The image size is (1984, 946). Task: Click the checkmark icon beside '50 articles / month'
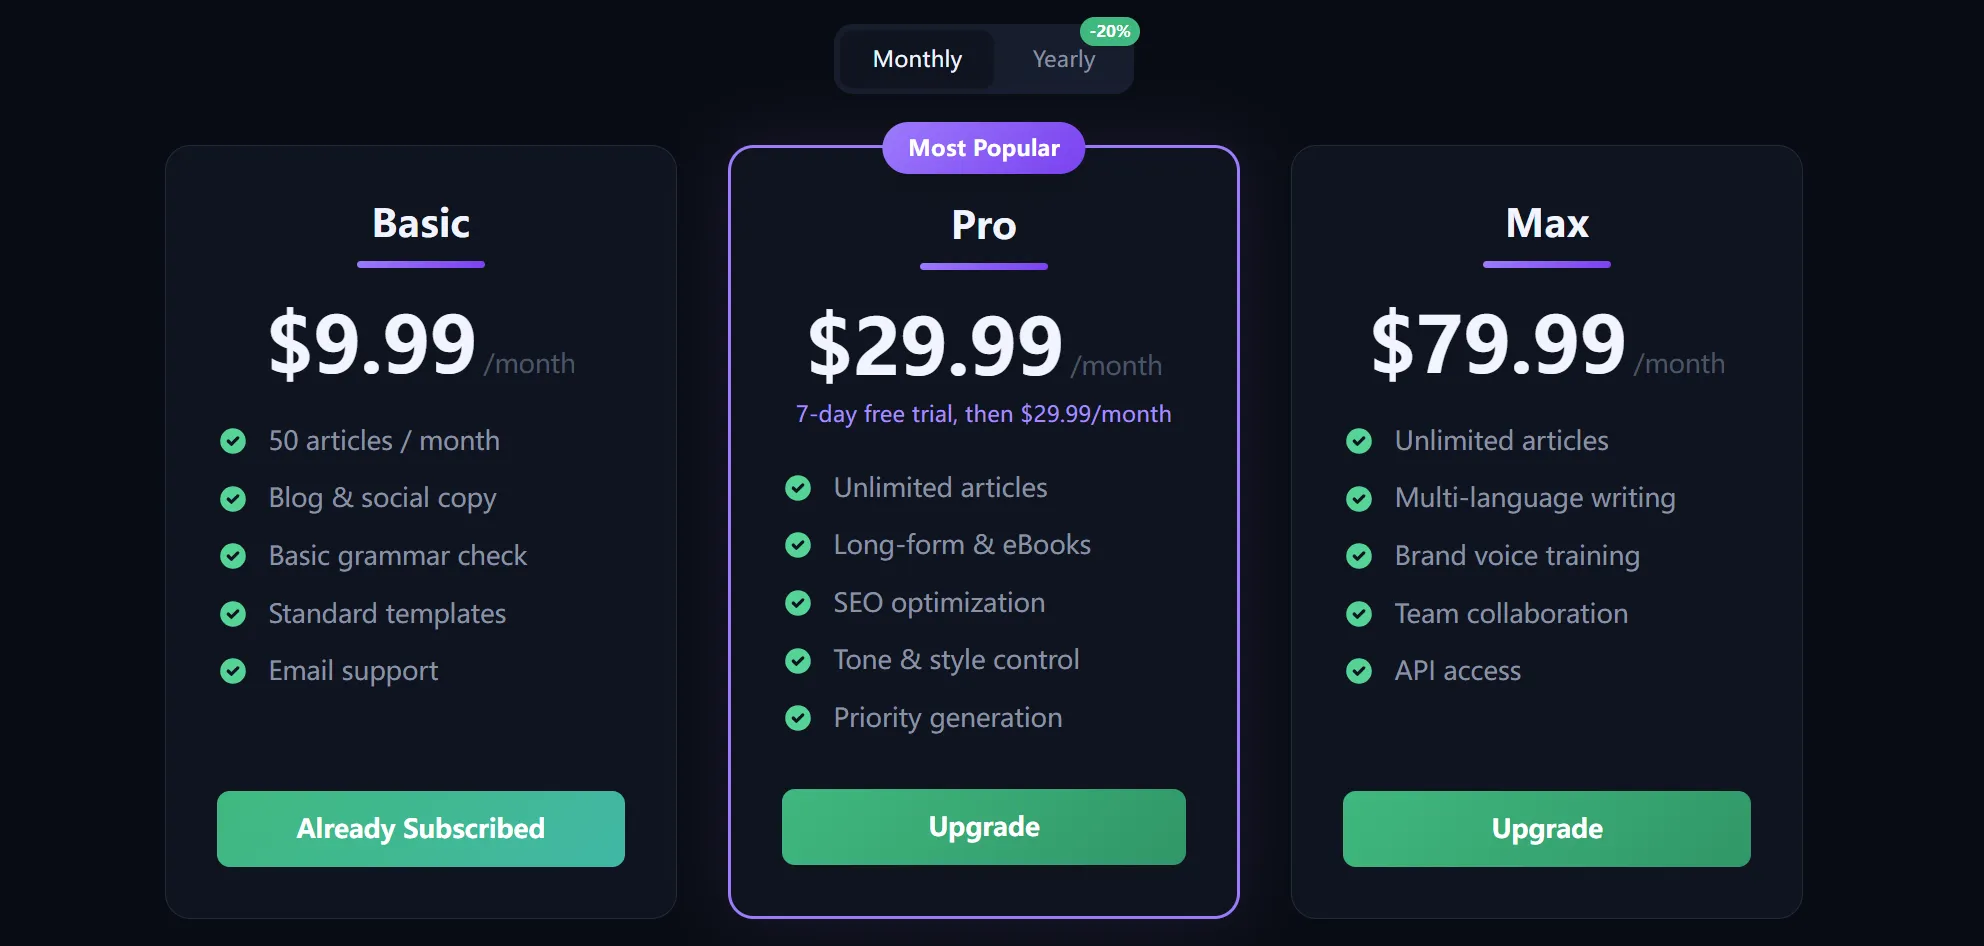pos(233,440)
